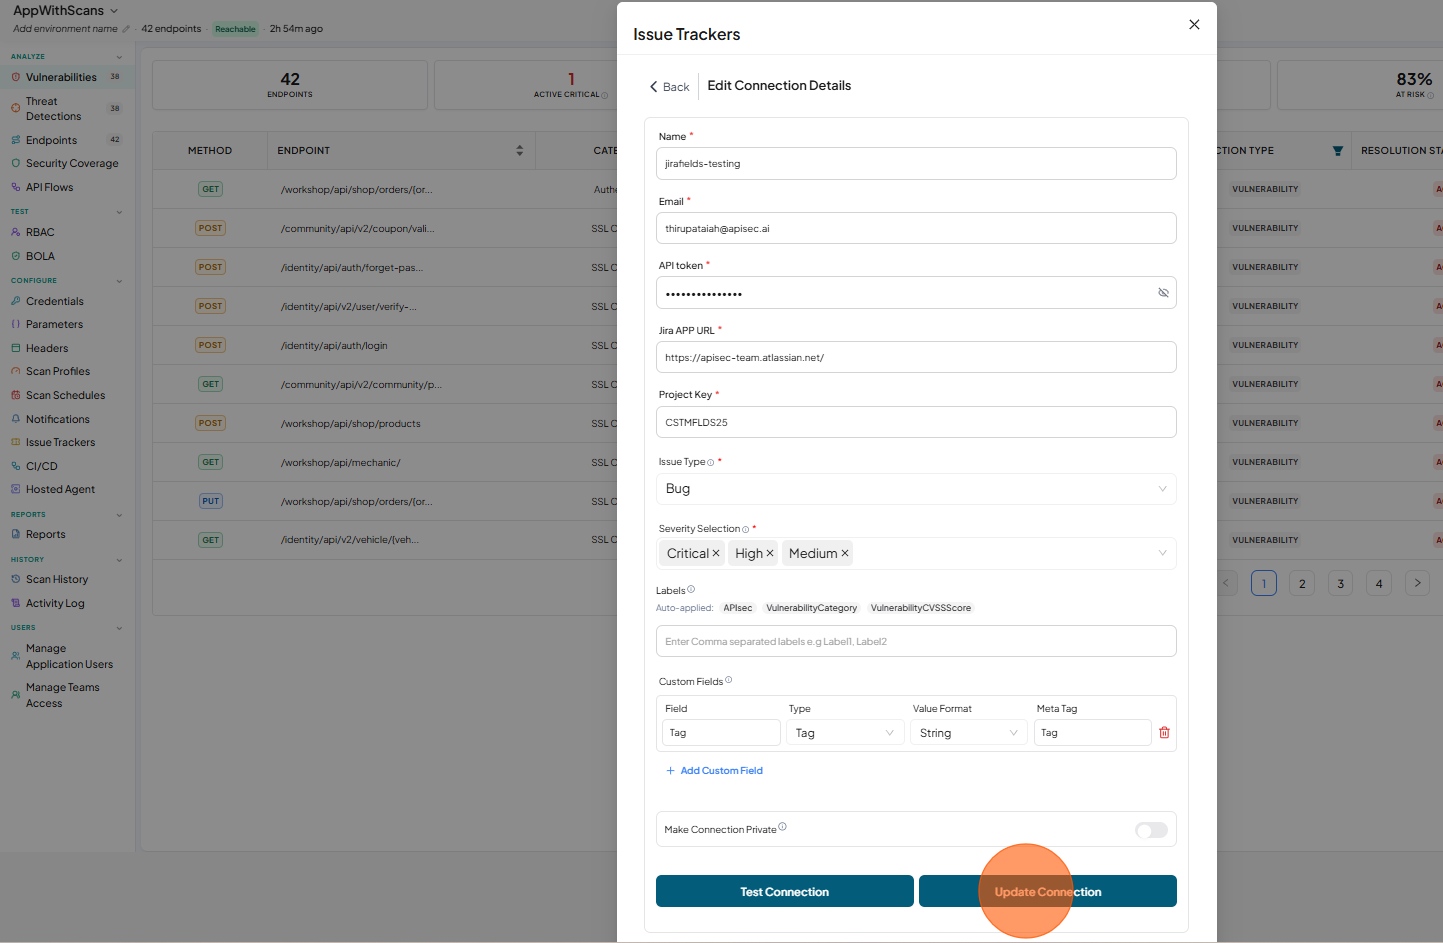Filter the Detection Type column
The width and height of the screenshot is (1443, 943).
(1337, 151)
